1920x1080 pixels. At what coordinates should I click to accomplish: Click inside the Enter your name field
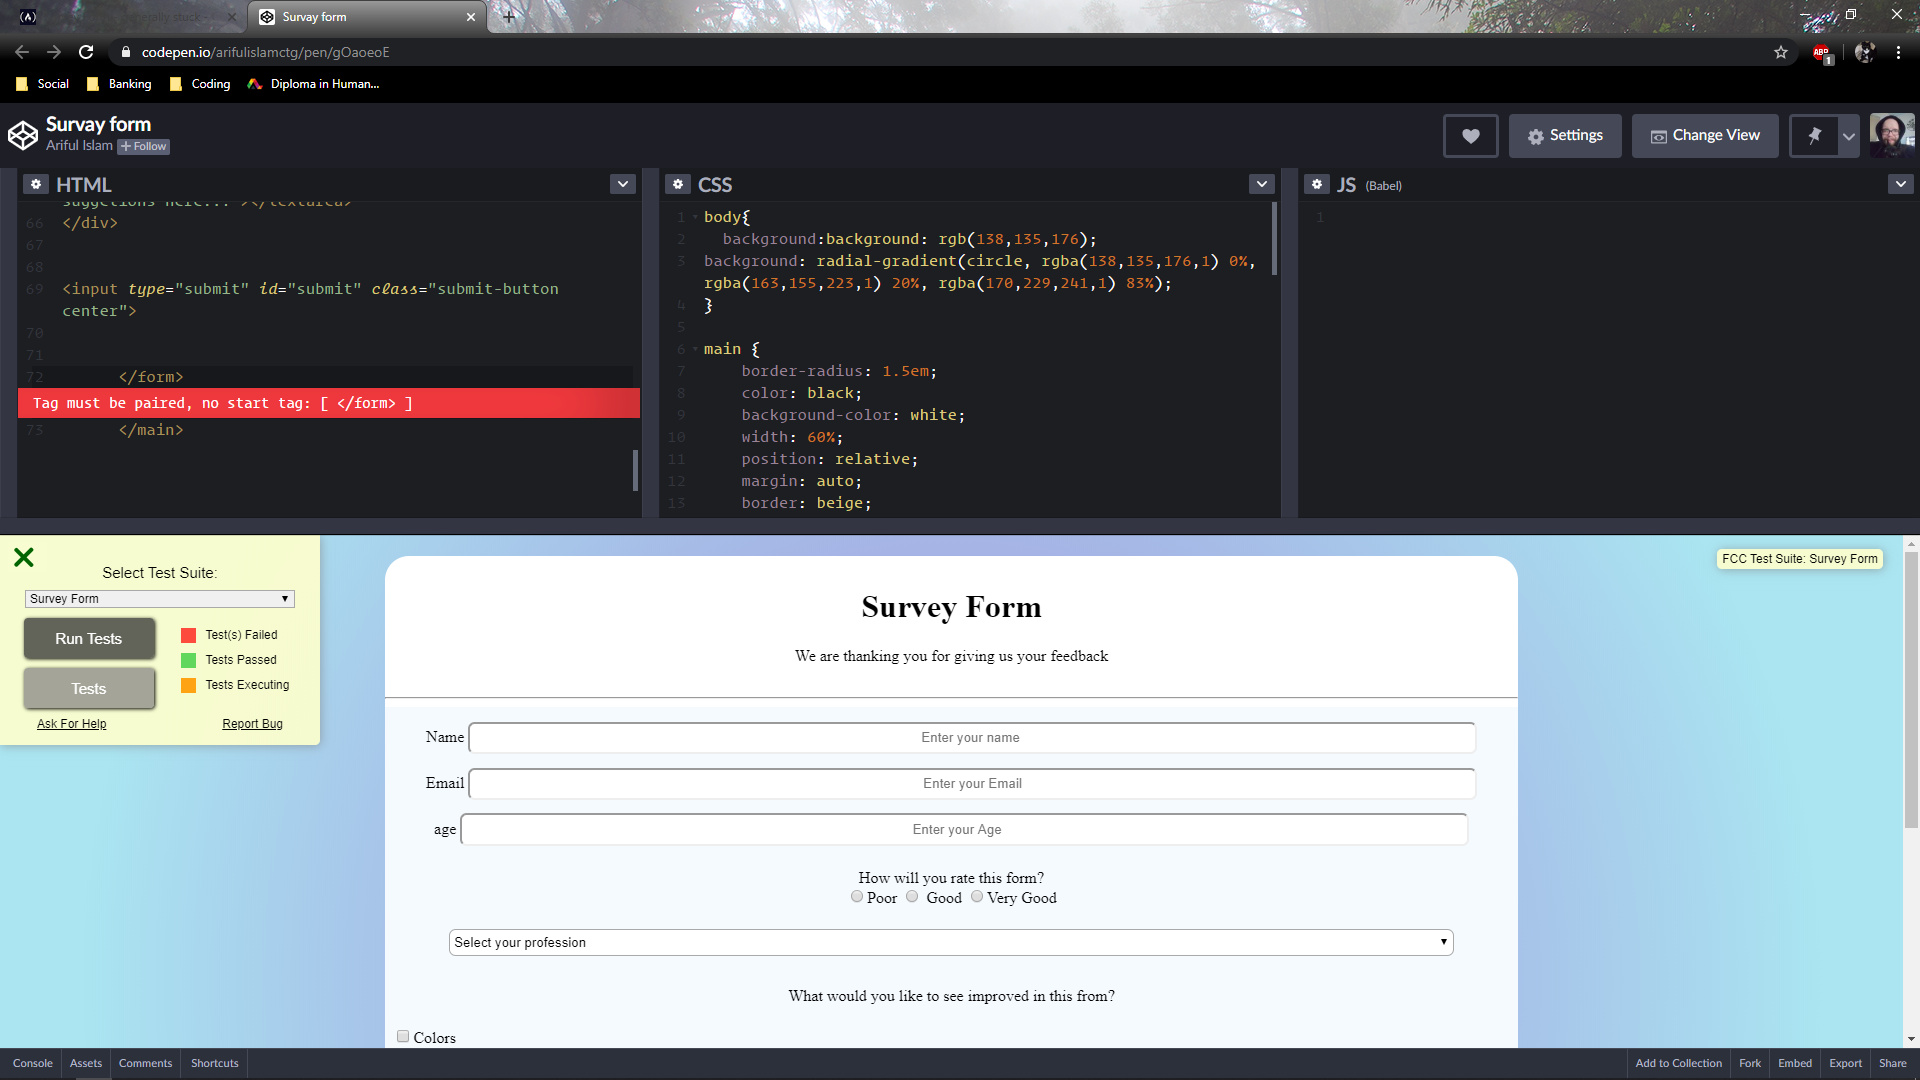(x=971, y=737)
